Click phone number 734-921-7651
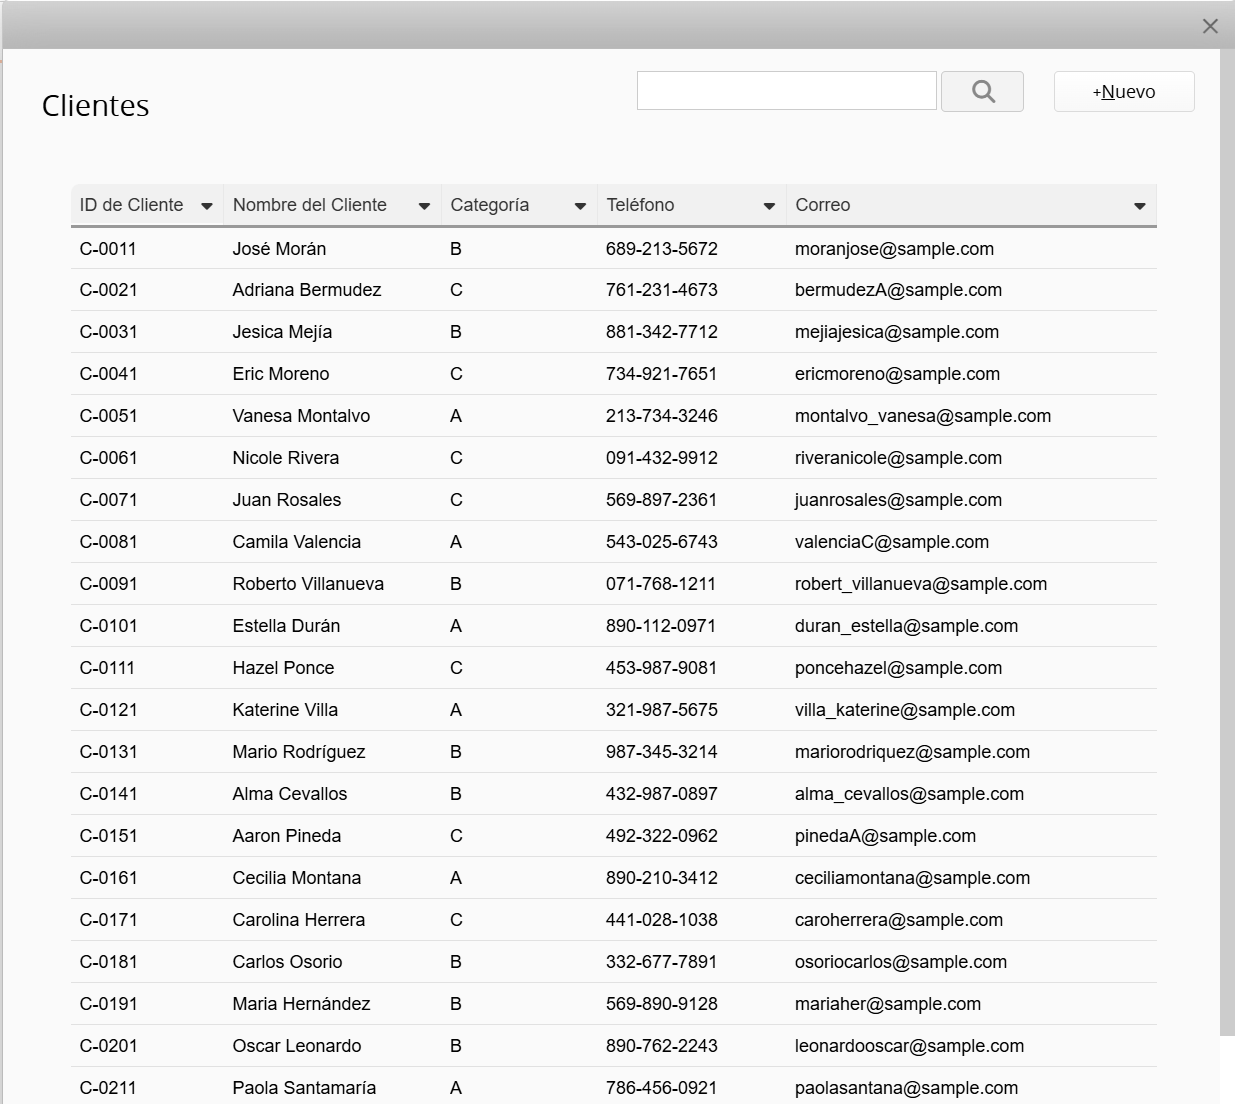1235x1104 pixels. pyautogui.click(x=661, y=374)
